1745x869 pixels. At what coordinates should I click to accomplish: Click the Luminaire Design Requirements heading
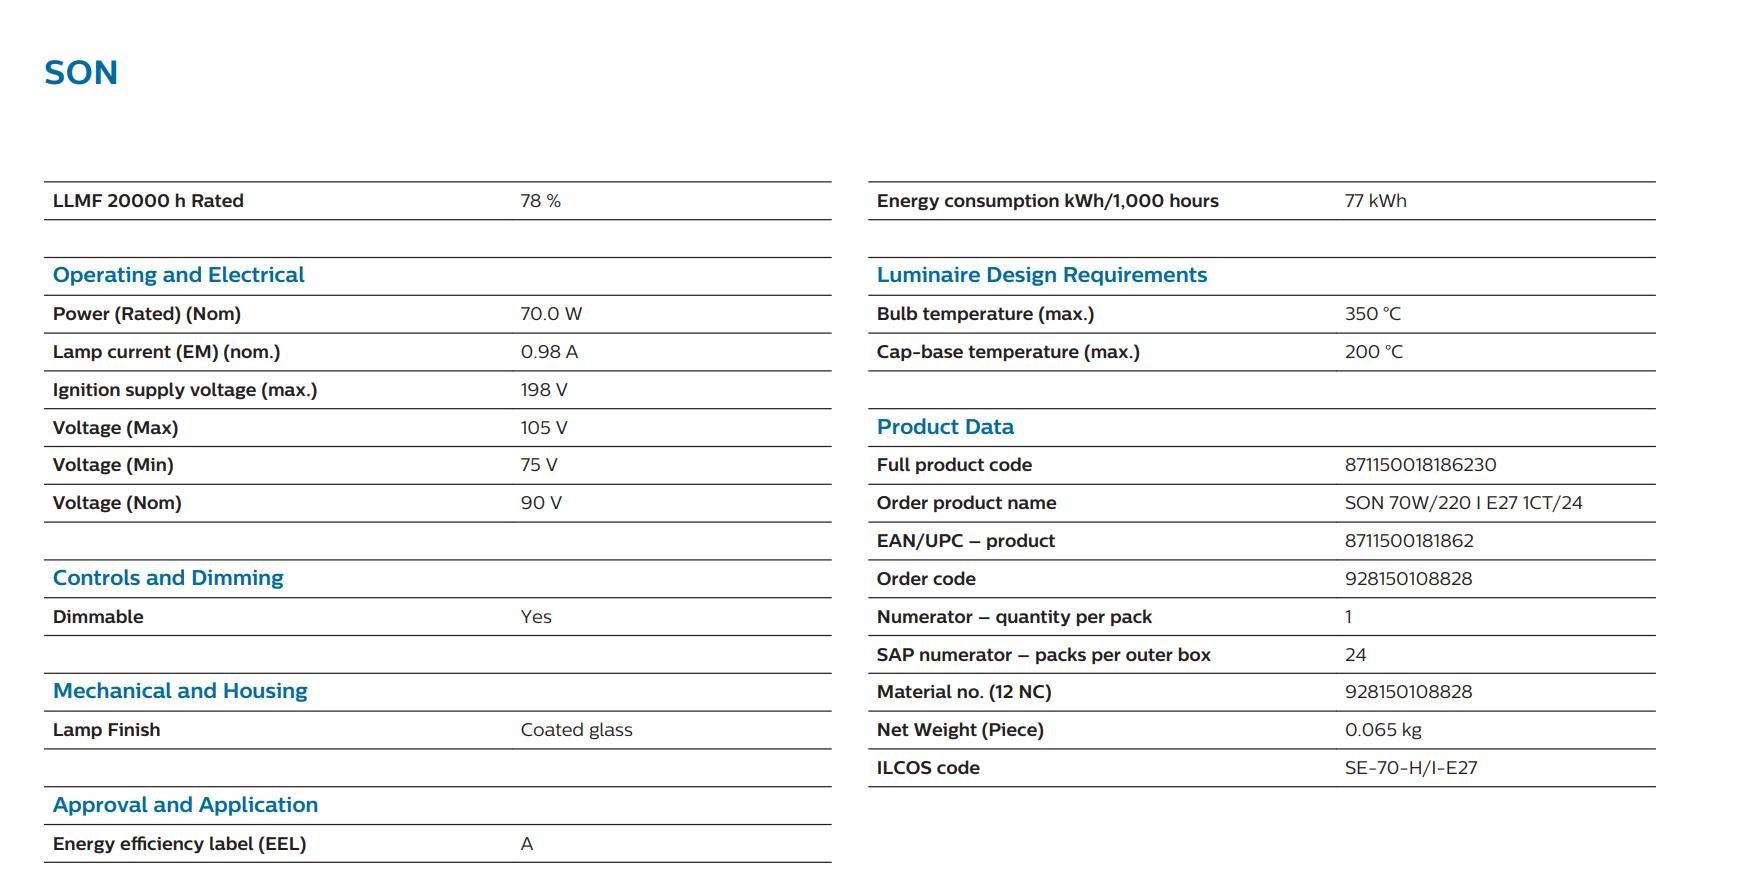point(1042,275)
